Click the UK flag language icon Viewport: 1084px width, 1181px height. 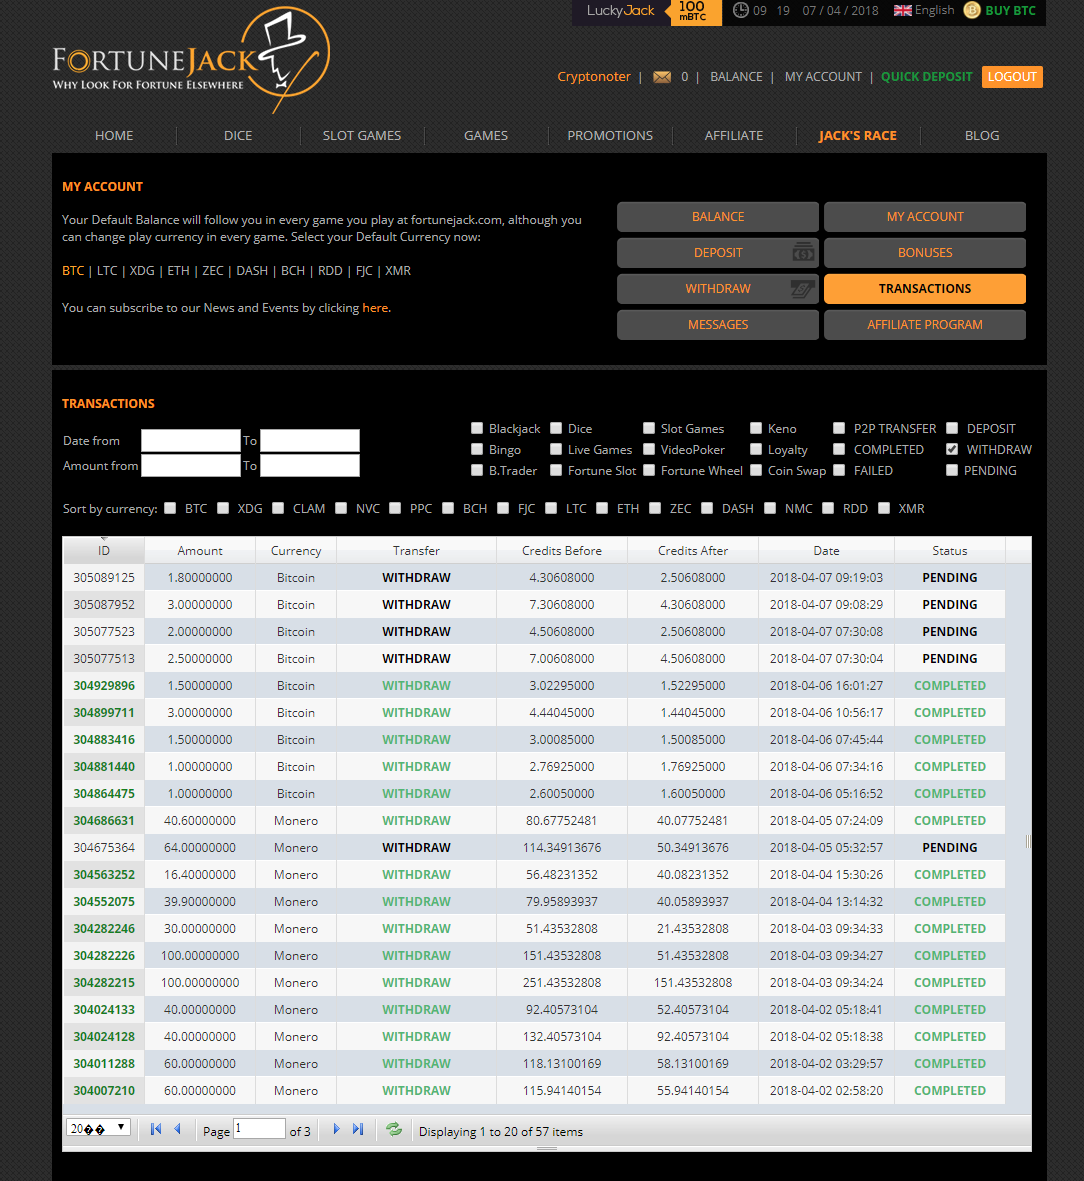click(x=902, y=11)
